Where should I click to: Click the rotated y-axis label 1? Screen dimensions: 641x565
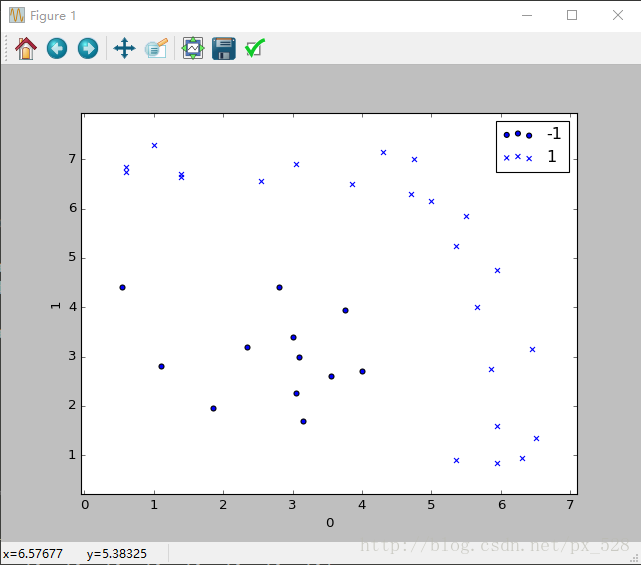tap(55, 306)
